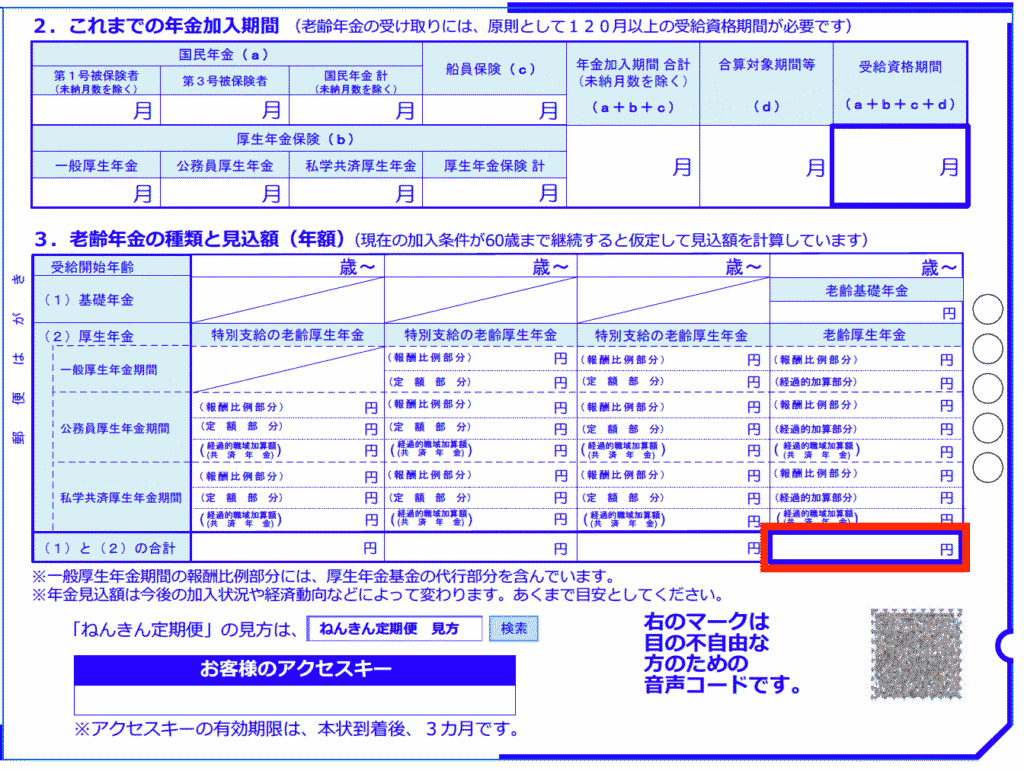Image resolution: width=1024 pixels, height=771 pixels.
Task: Click the months cell under 第1号被保険者
Action: [96, 110]
